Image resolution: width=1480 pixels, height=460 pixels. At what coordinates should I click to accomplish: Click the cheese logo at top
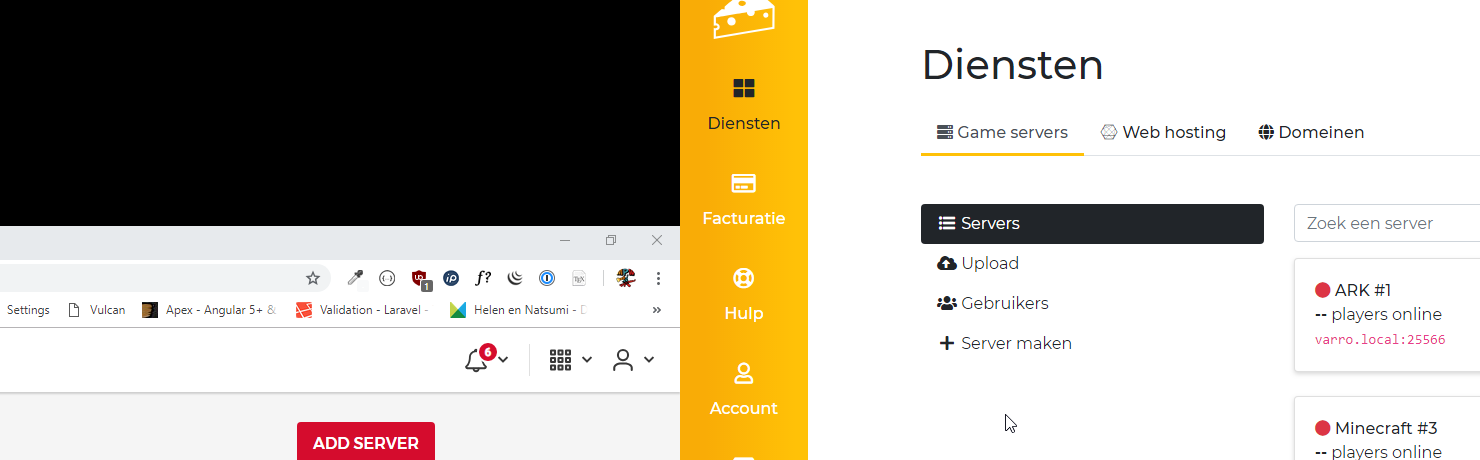point(743,18)
